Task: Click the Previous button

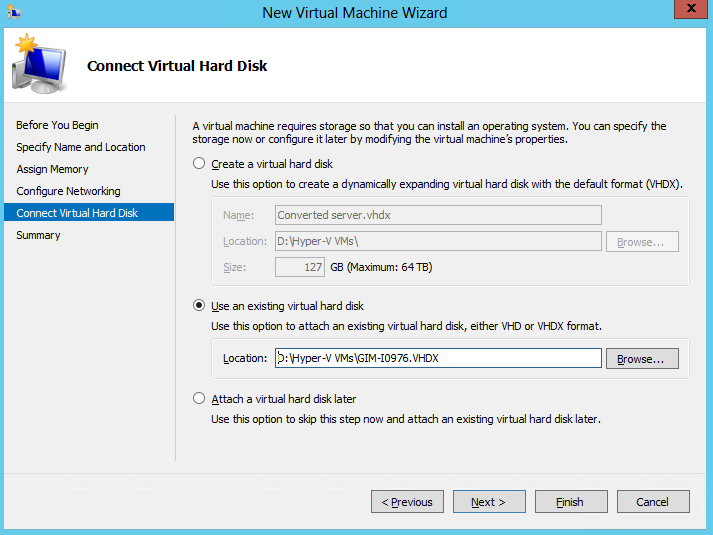Action: (407, 501)
